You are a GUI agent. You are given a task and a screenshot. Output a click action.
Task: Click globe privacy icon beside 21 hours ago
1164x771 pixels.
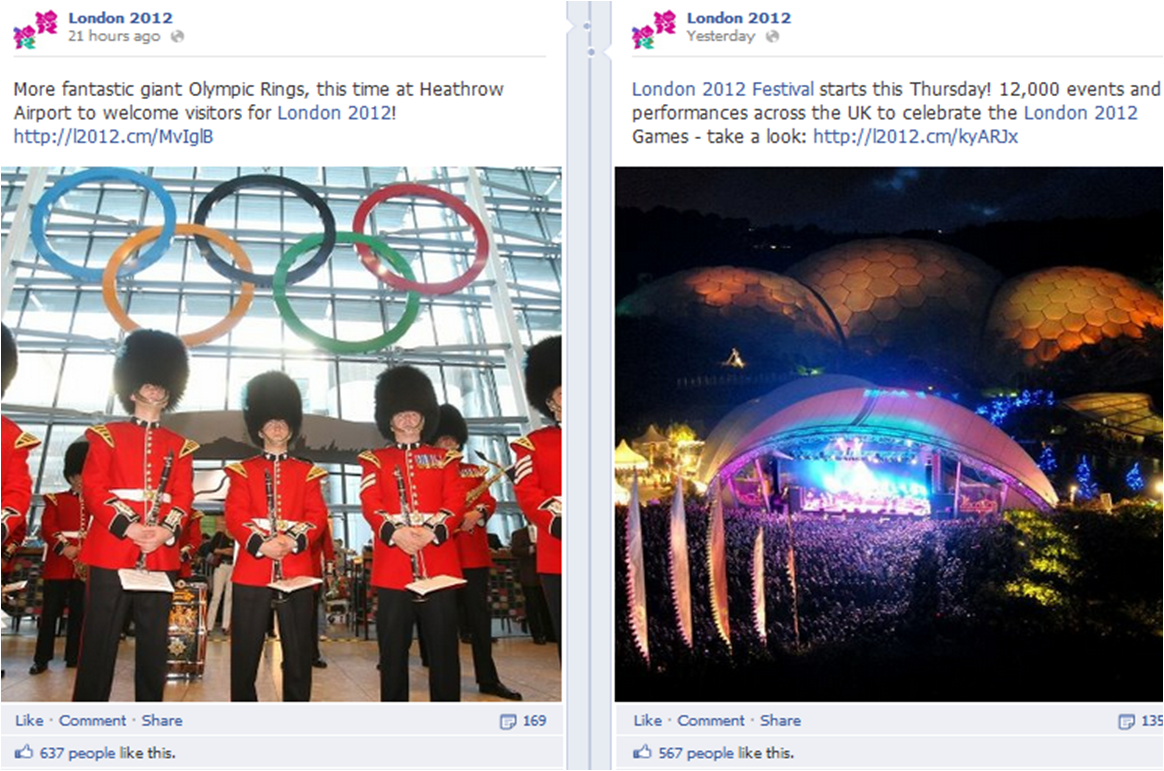pos(177,36)
